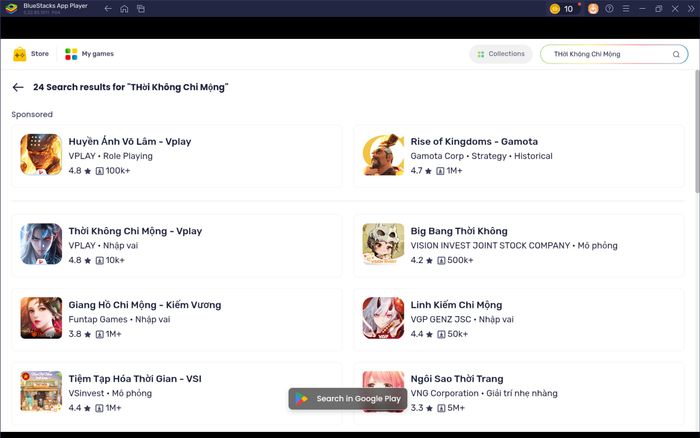Open the help question mark icon
Viewport: 700px width, 438px height.
click(x=609, y=8)
